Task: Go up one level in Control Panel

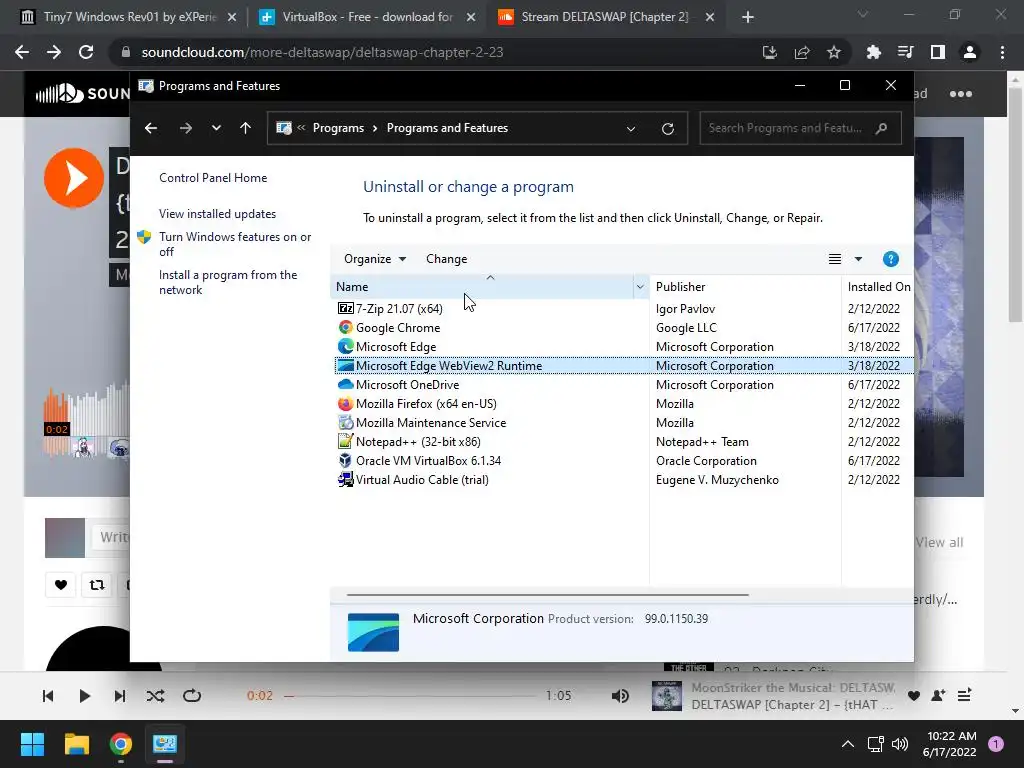Action: pyautogui.click(x=246, y=128)
